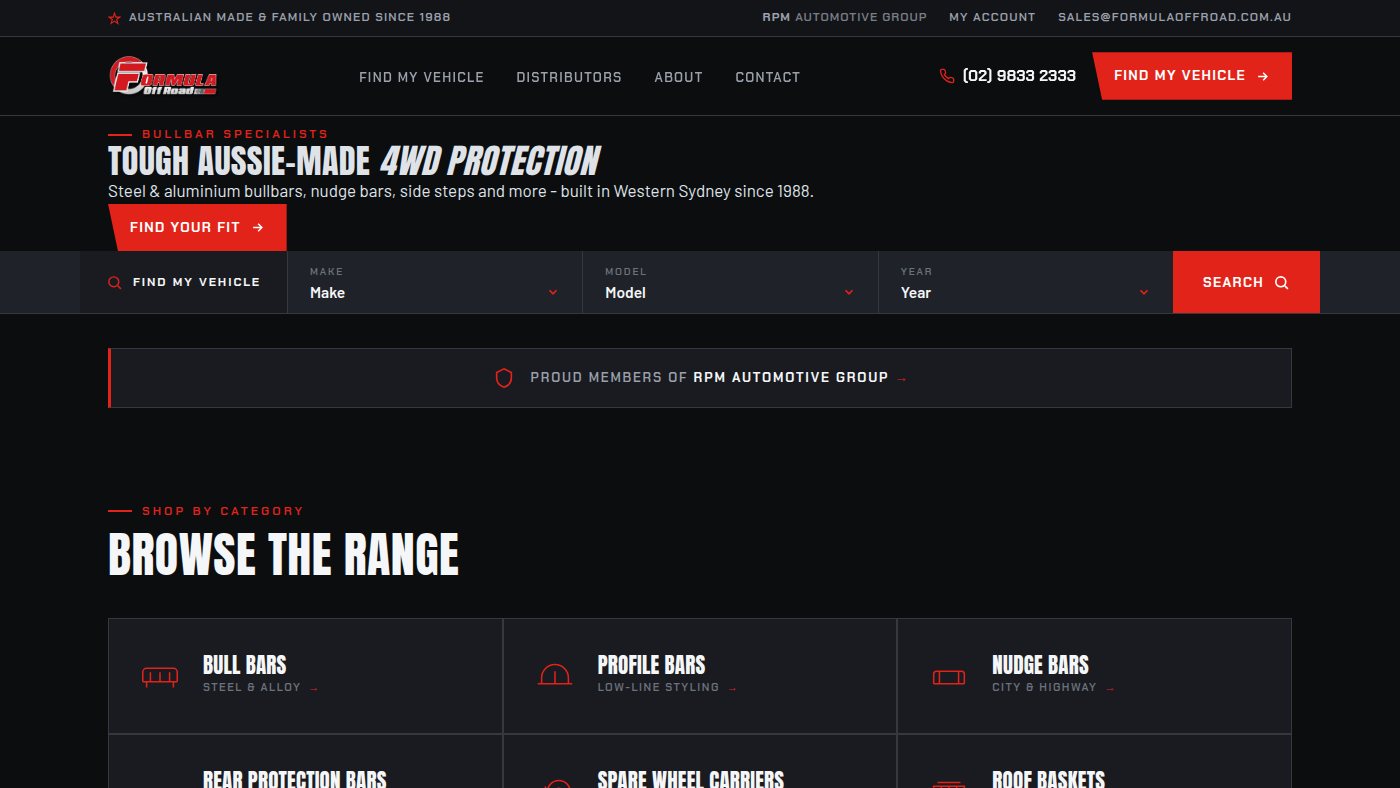Open the Model dropdown
Image resolution: width=1400 pixels, height=788 pixels.
[x=730, y=283]
